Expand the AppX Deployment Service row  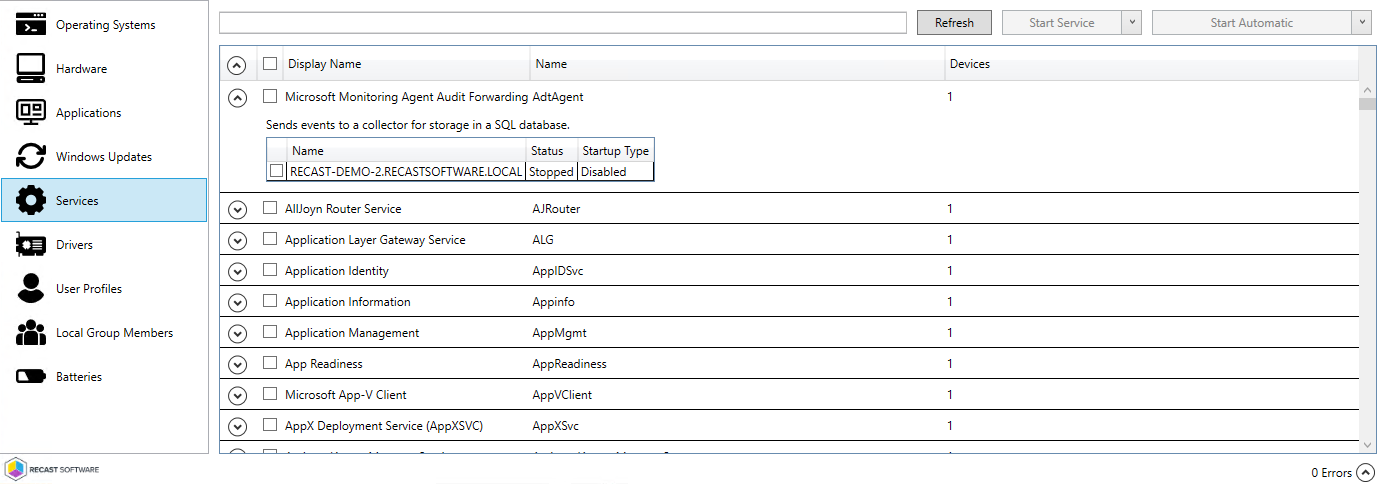[237, 427]
